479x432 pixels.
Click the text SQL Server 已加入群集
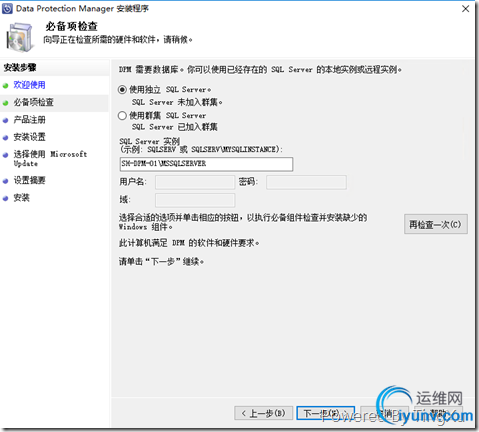point(175,127)
